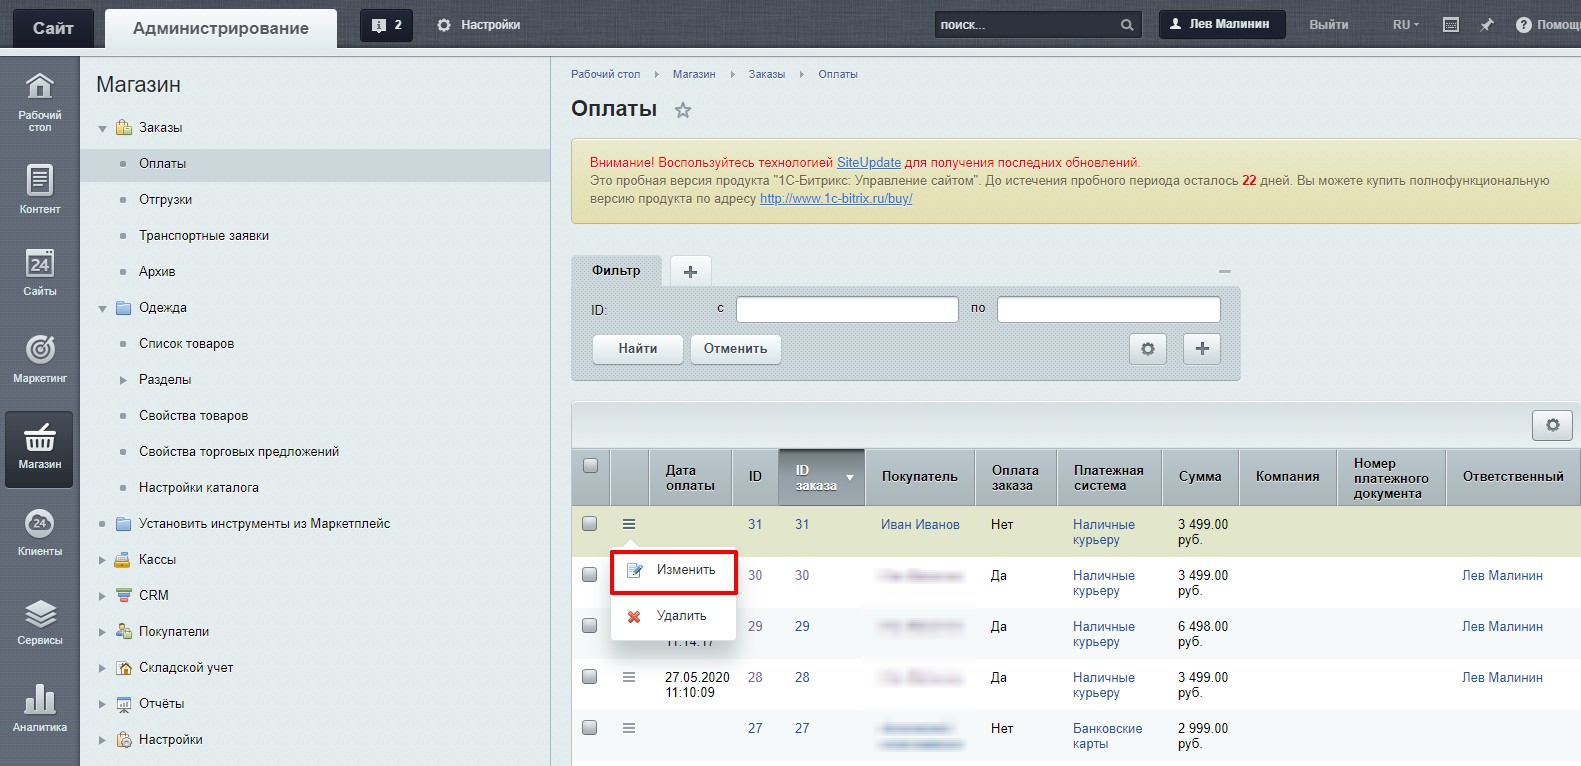Collapse the Одежда tree node
The width and height of the screenshot is (1581, 766).
102,309
